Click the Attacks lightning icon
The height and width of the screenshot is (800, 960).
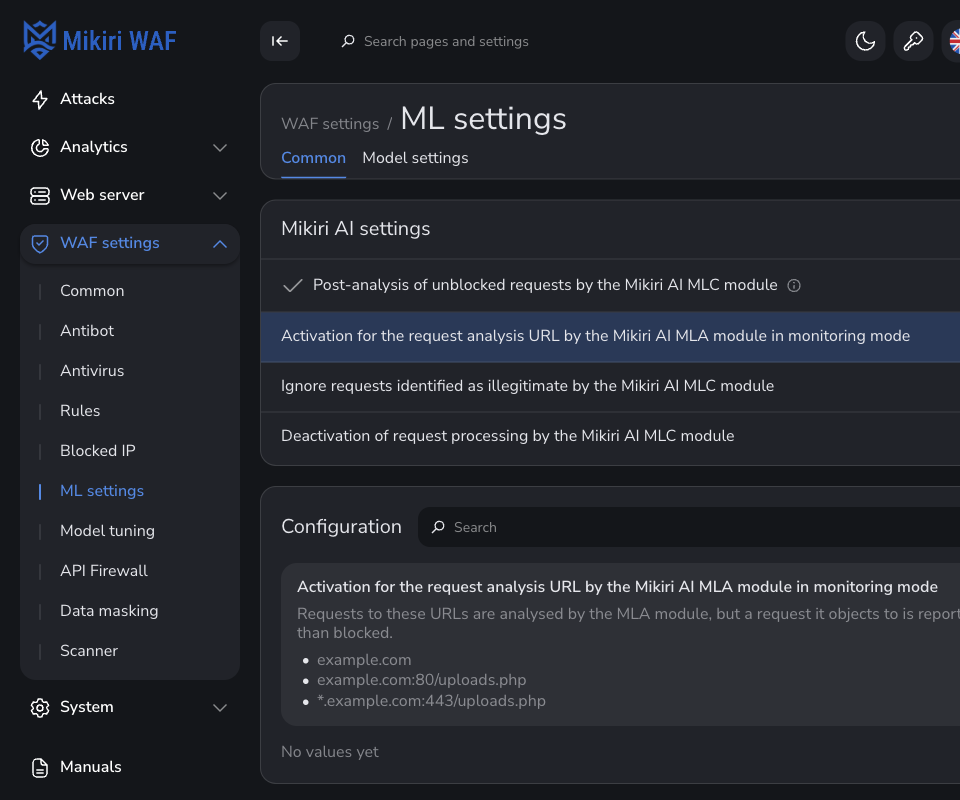point(40,99)
